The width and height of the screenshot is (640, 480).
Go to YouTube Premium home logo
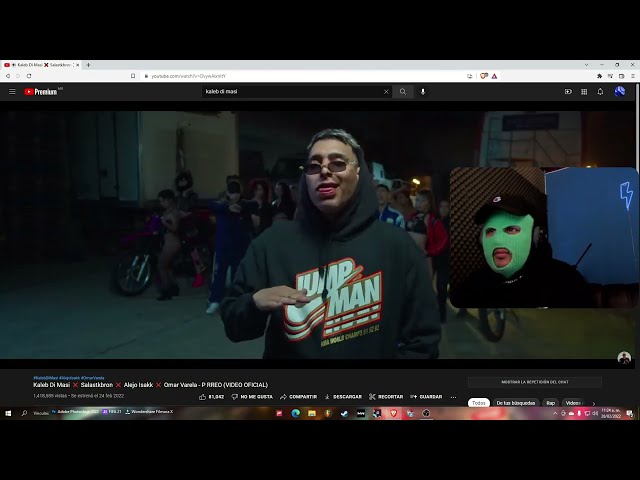41,92
